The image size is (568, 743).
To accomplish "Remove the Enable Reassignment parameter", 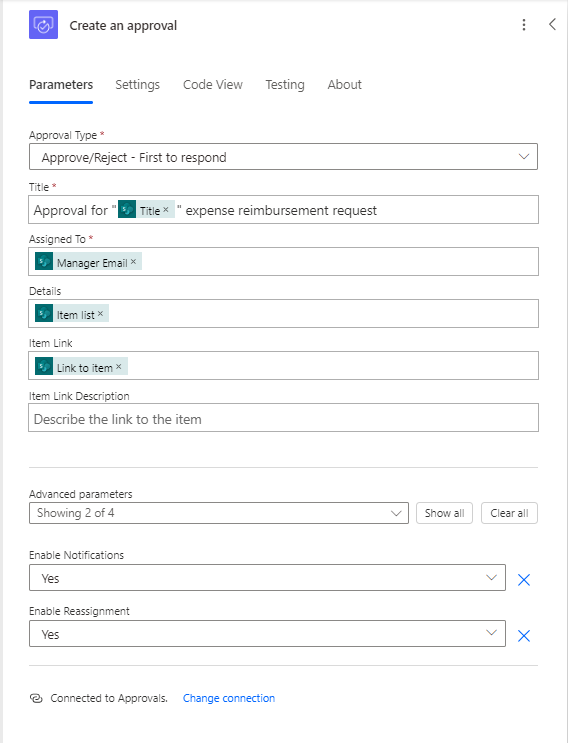I will 523,635.
